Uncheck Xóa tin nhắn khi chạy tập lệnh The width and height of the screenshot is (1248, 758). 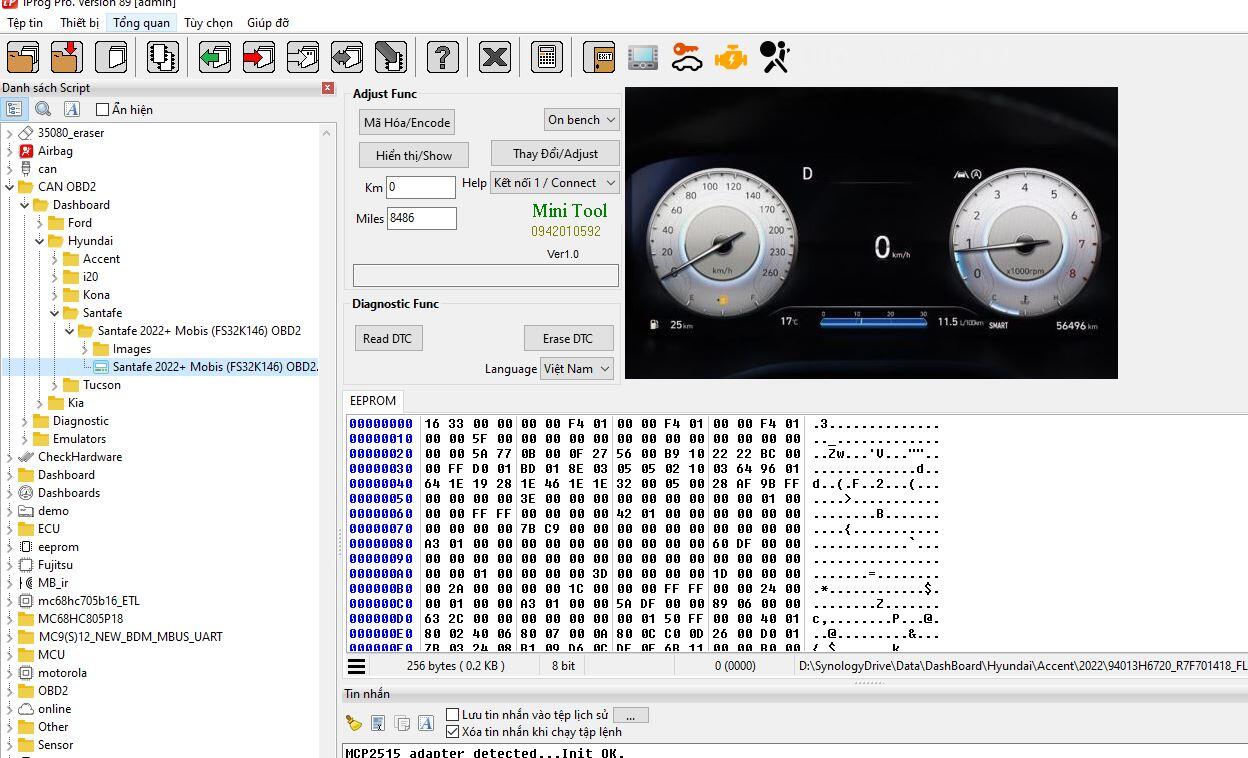coord(453,732)
